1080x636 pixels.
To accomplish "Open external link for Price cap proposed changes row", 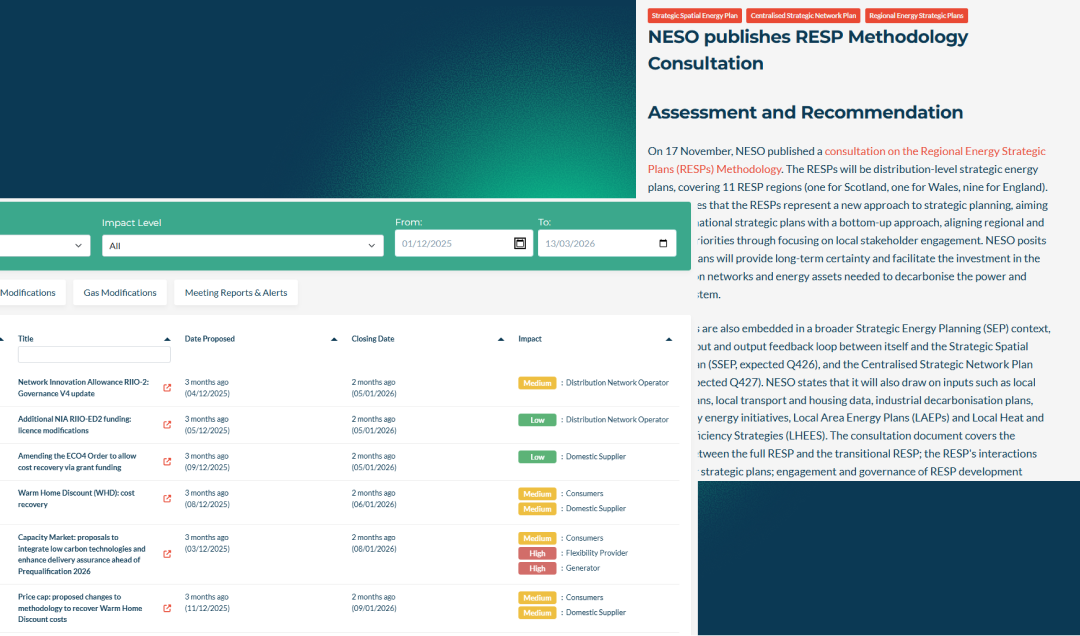I will click(167, 608).
